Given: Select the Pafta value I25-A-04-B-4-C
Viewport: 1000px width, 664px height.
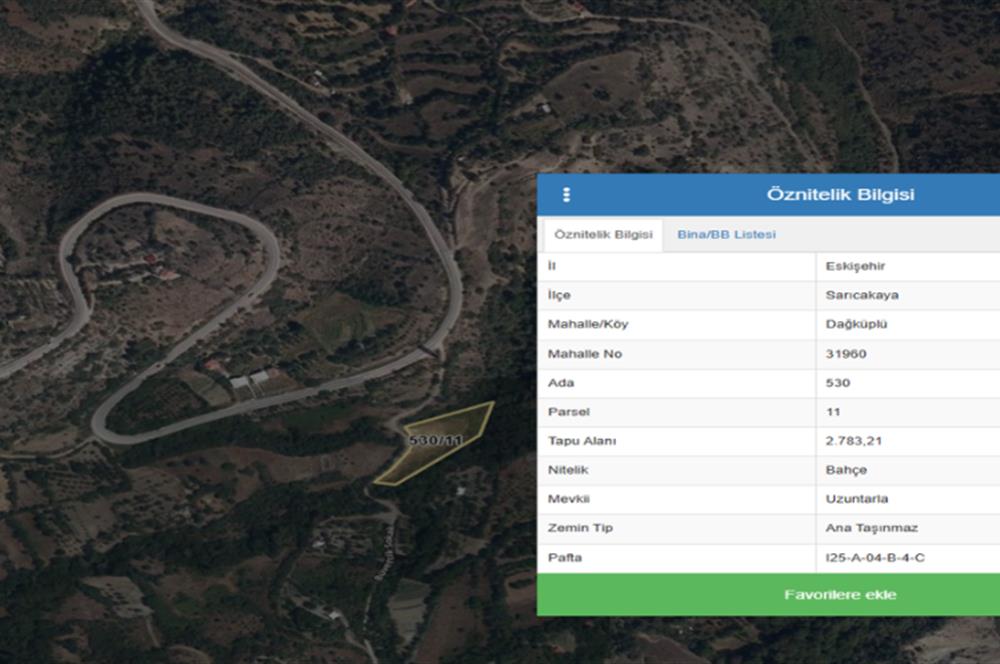Looking at the screenshot, I should 874,557.
